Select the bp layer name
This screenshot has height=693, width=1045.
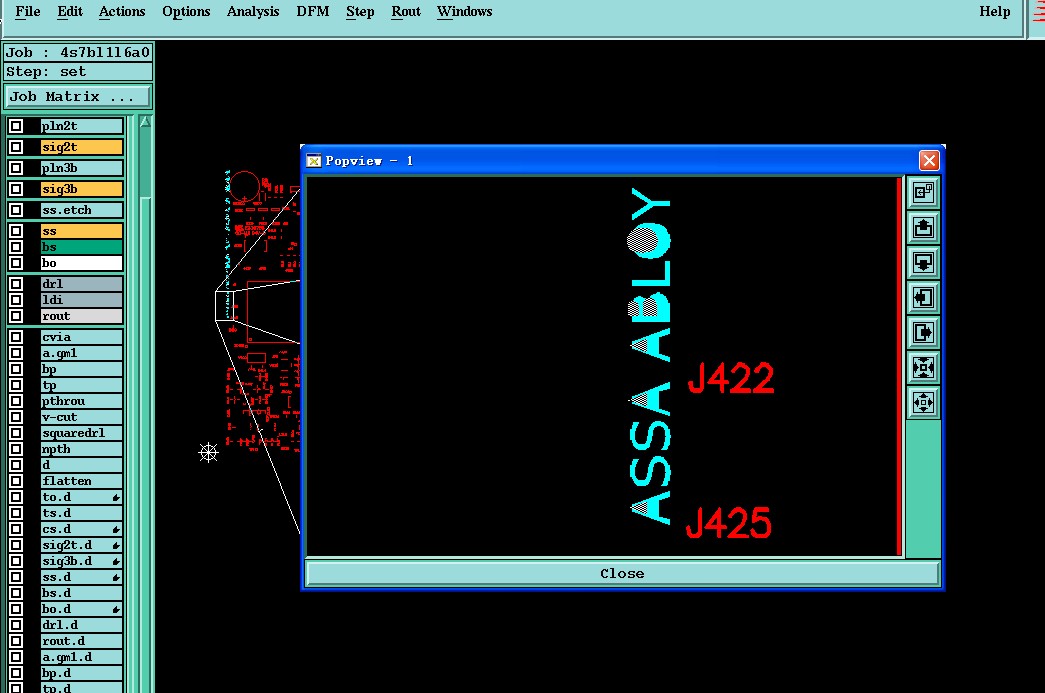point(82,369)
